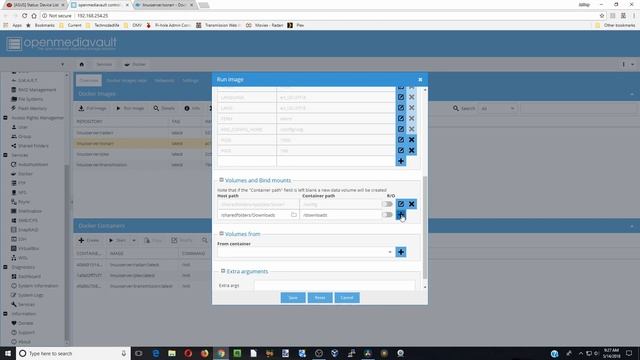640x360 pixels.
Task: Close the Run image dialog
Action: [420, 79]
